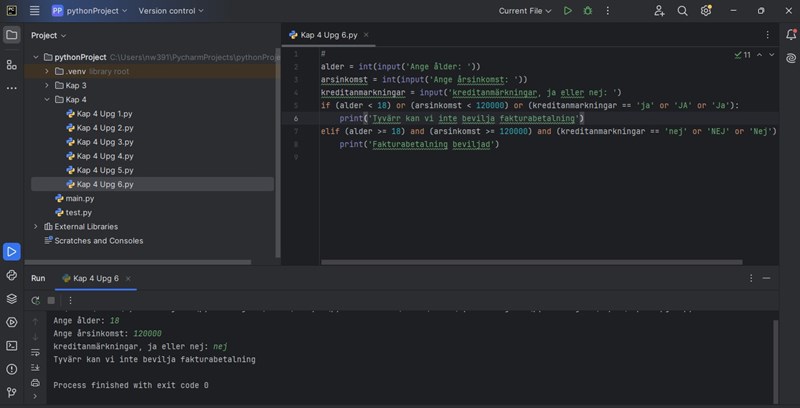Toggle the Project tool window folder icon
Screen dimensions: 800x408
[x=11, y=35]
